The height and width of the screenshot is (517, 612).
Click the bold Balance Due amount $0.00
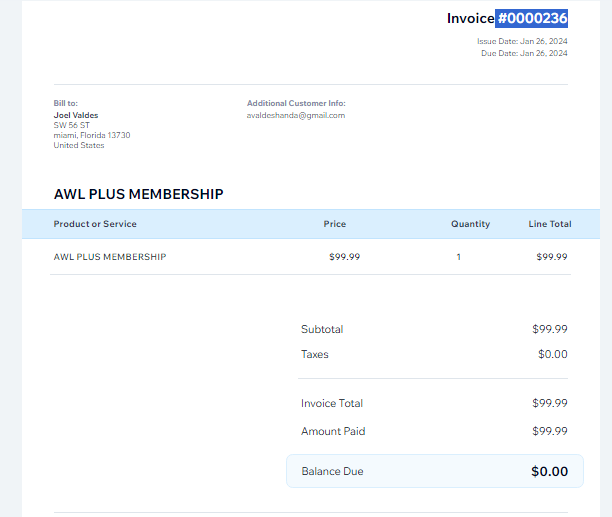[549, 471]
